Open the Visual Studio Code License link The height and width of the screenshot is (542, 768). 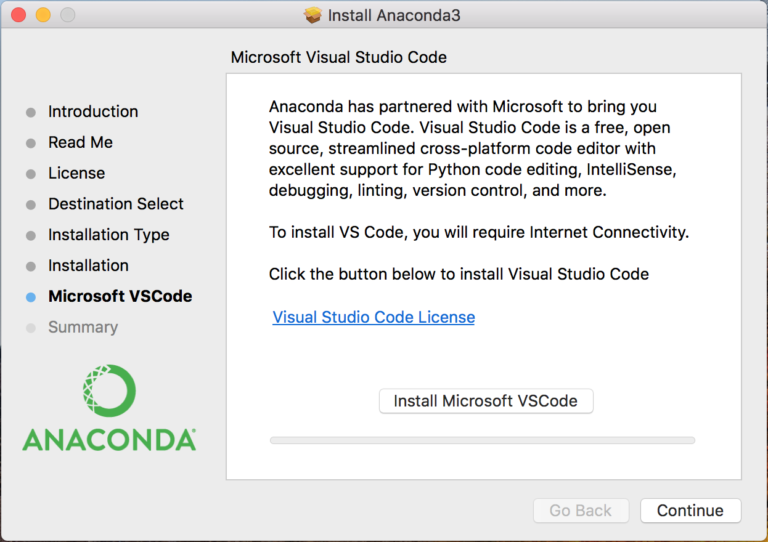coord(373,317)
